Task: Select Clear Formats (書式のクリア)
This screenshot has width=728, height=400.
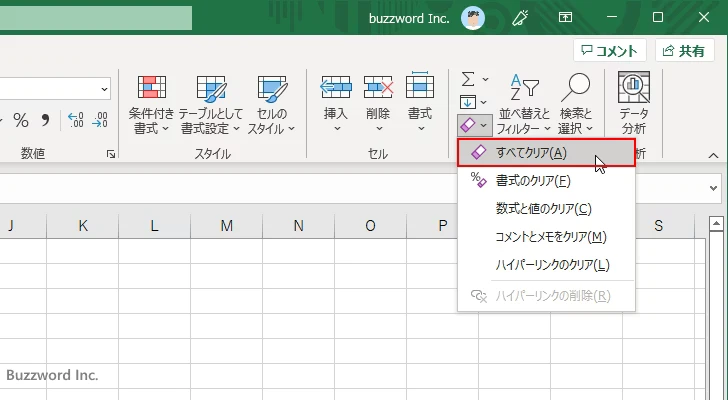Action: (x=533, y=181)
